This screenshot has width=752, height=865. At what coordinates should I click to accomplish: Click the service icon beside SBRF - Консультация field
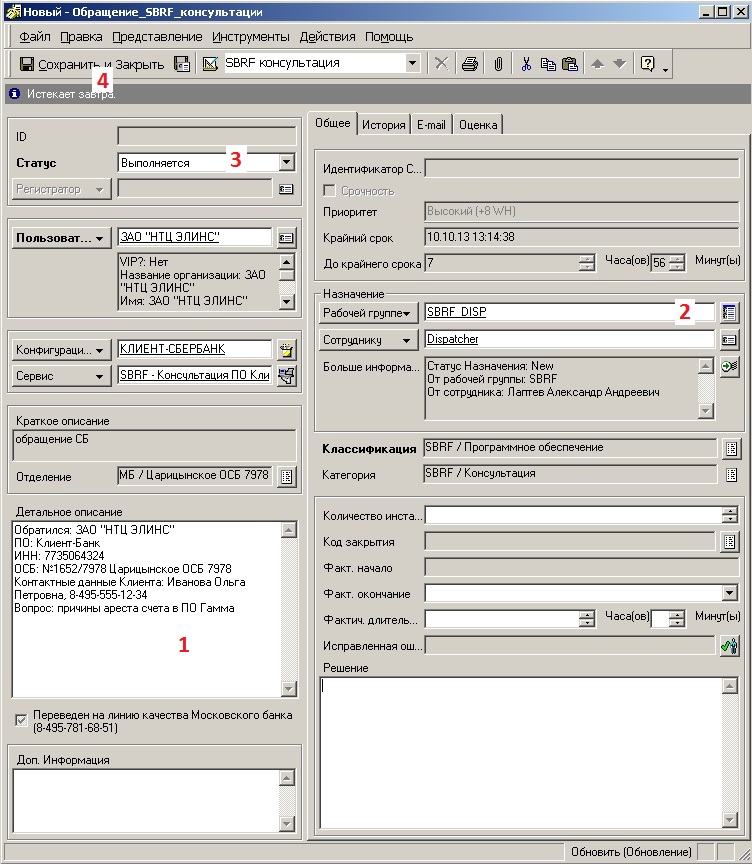point(286,376)
